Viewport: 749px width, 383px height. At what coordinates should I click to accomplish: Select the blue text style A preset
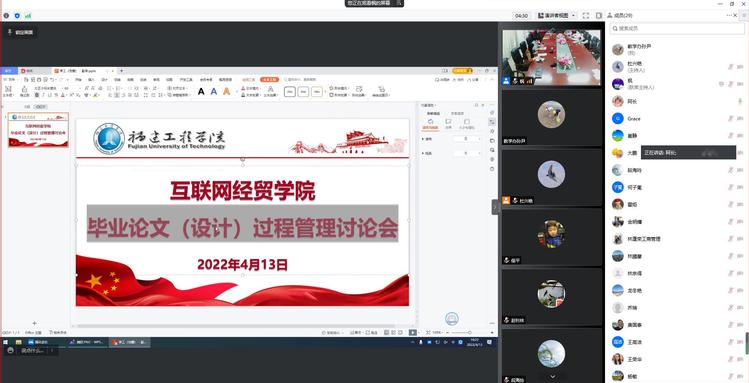pyautogui.click(x=214, y=91)
